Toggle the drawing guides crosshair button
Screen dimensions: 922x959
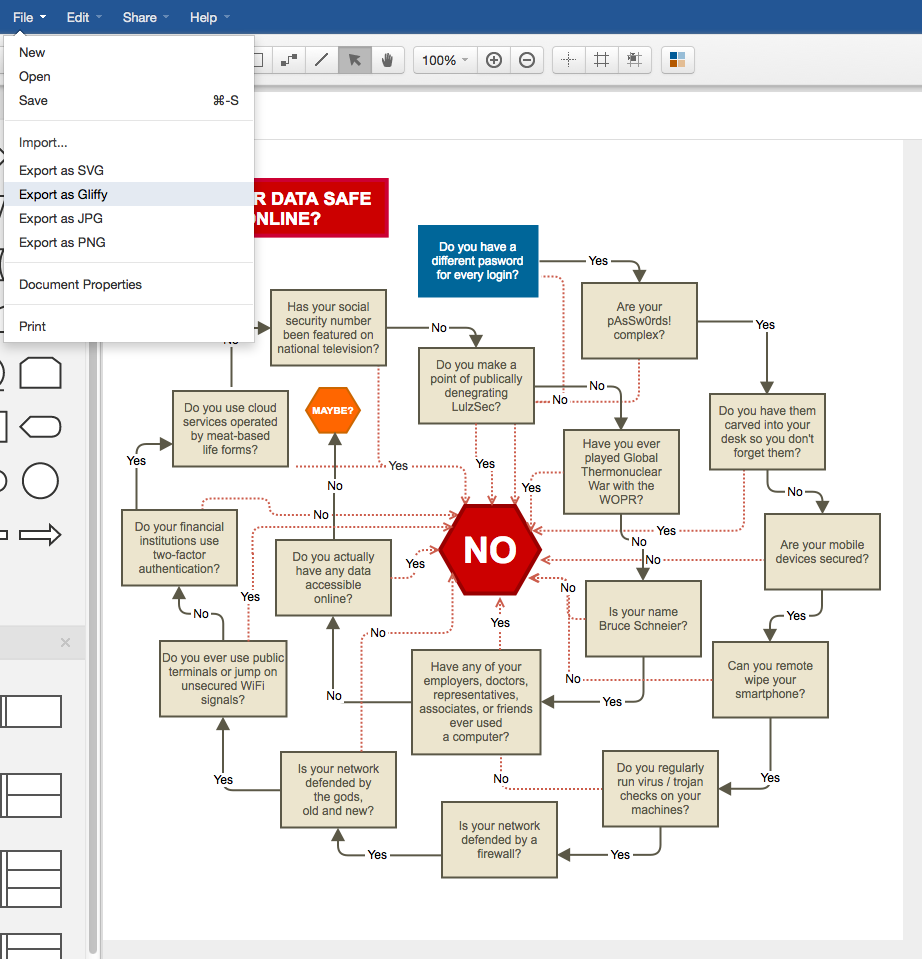[568, 60]
